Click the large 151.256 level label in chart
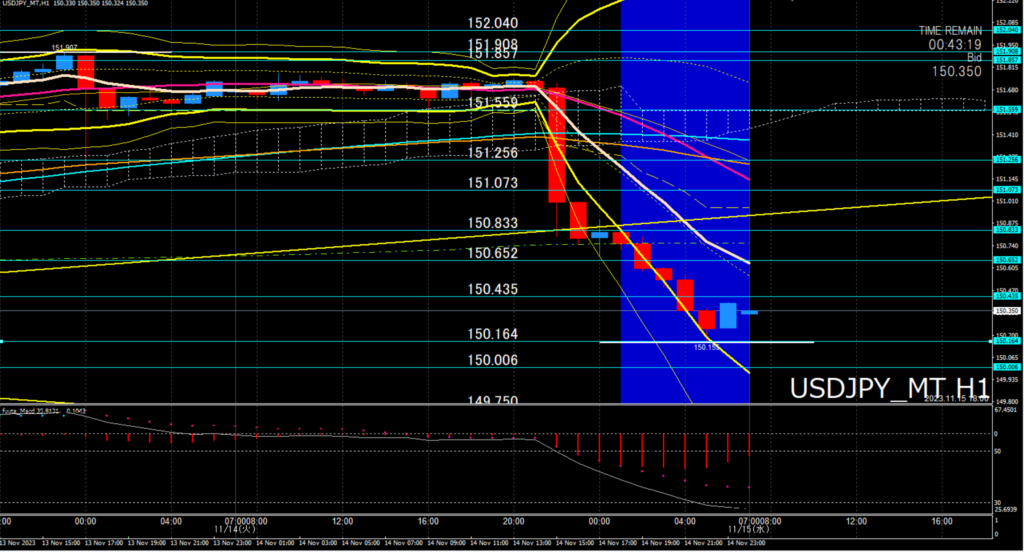The width and height of the screenshot is (1024, 552). tap(492, 153)
